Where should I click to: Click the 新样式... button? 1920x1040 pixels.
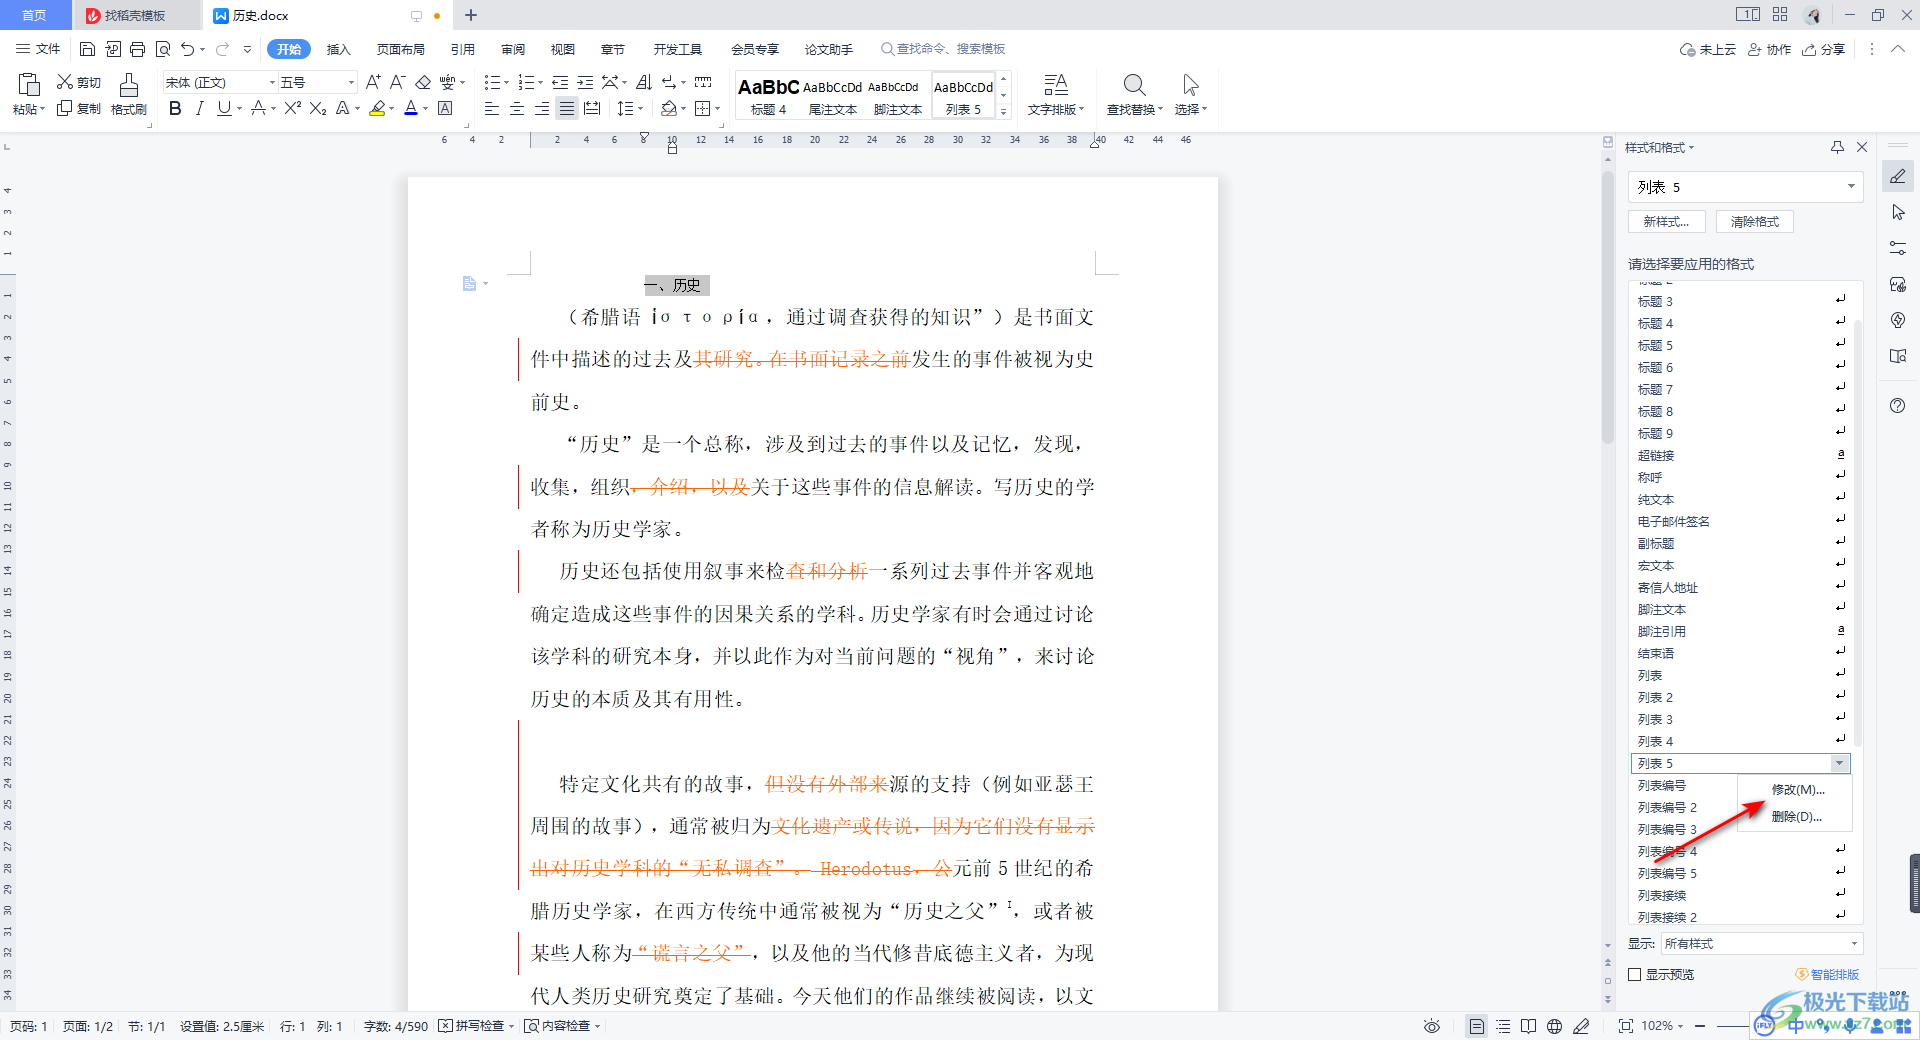(x=1667, y=222)
